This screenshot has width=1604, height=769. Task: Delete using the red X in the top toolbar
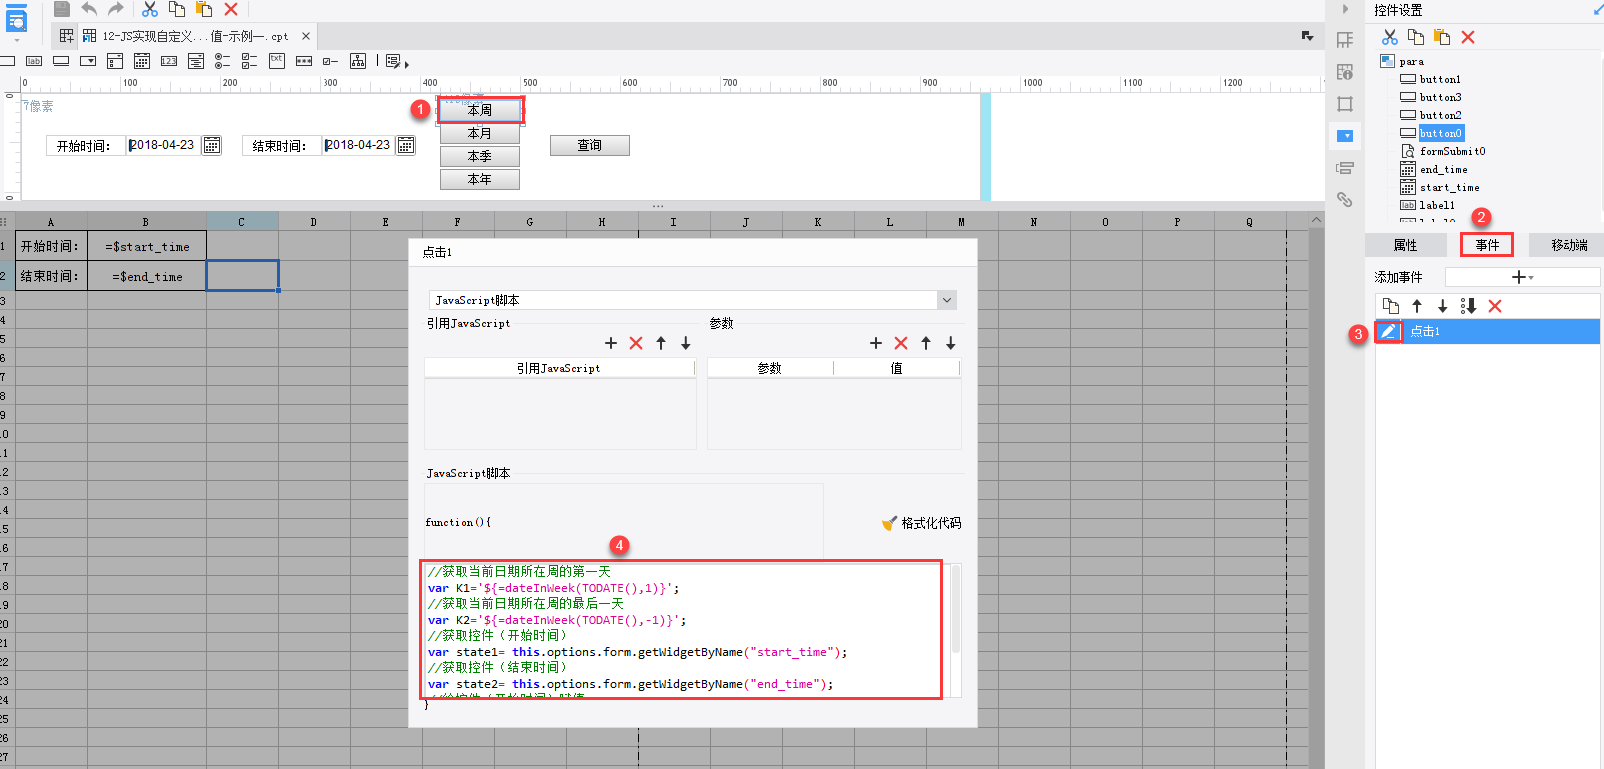tap(231, 9)
